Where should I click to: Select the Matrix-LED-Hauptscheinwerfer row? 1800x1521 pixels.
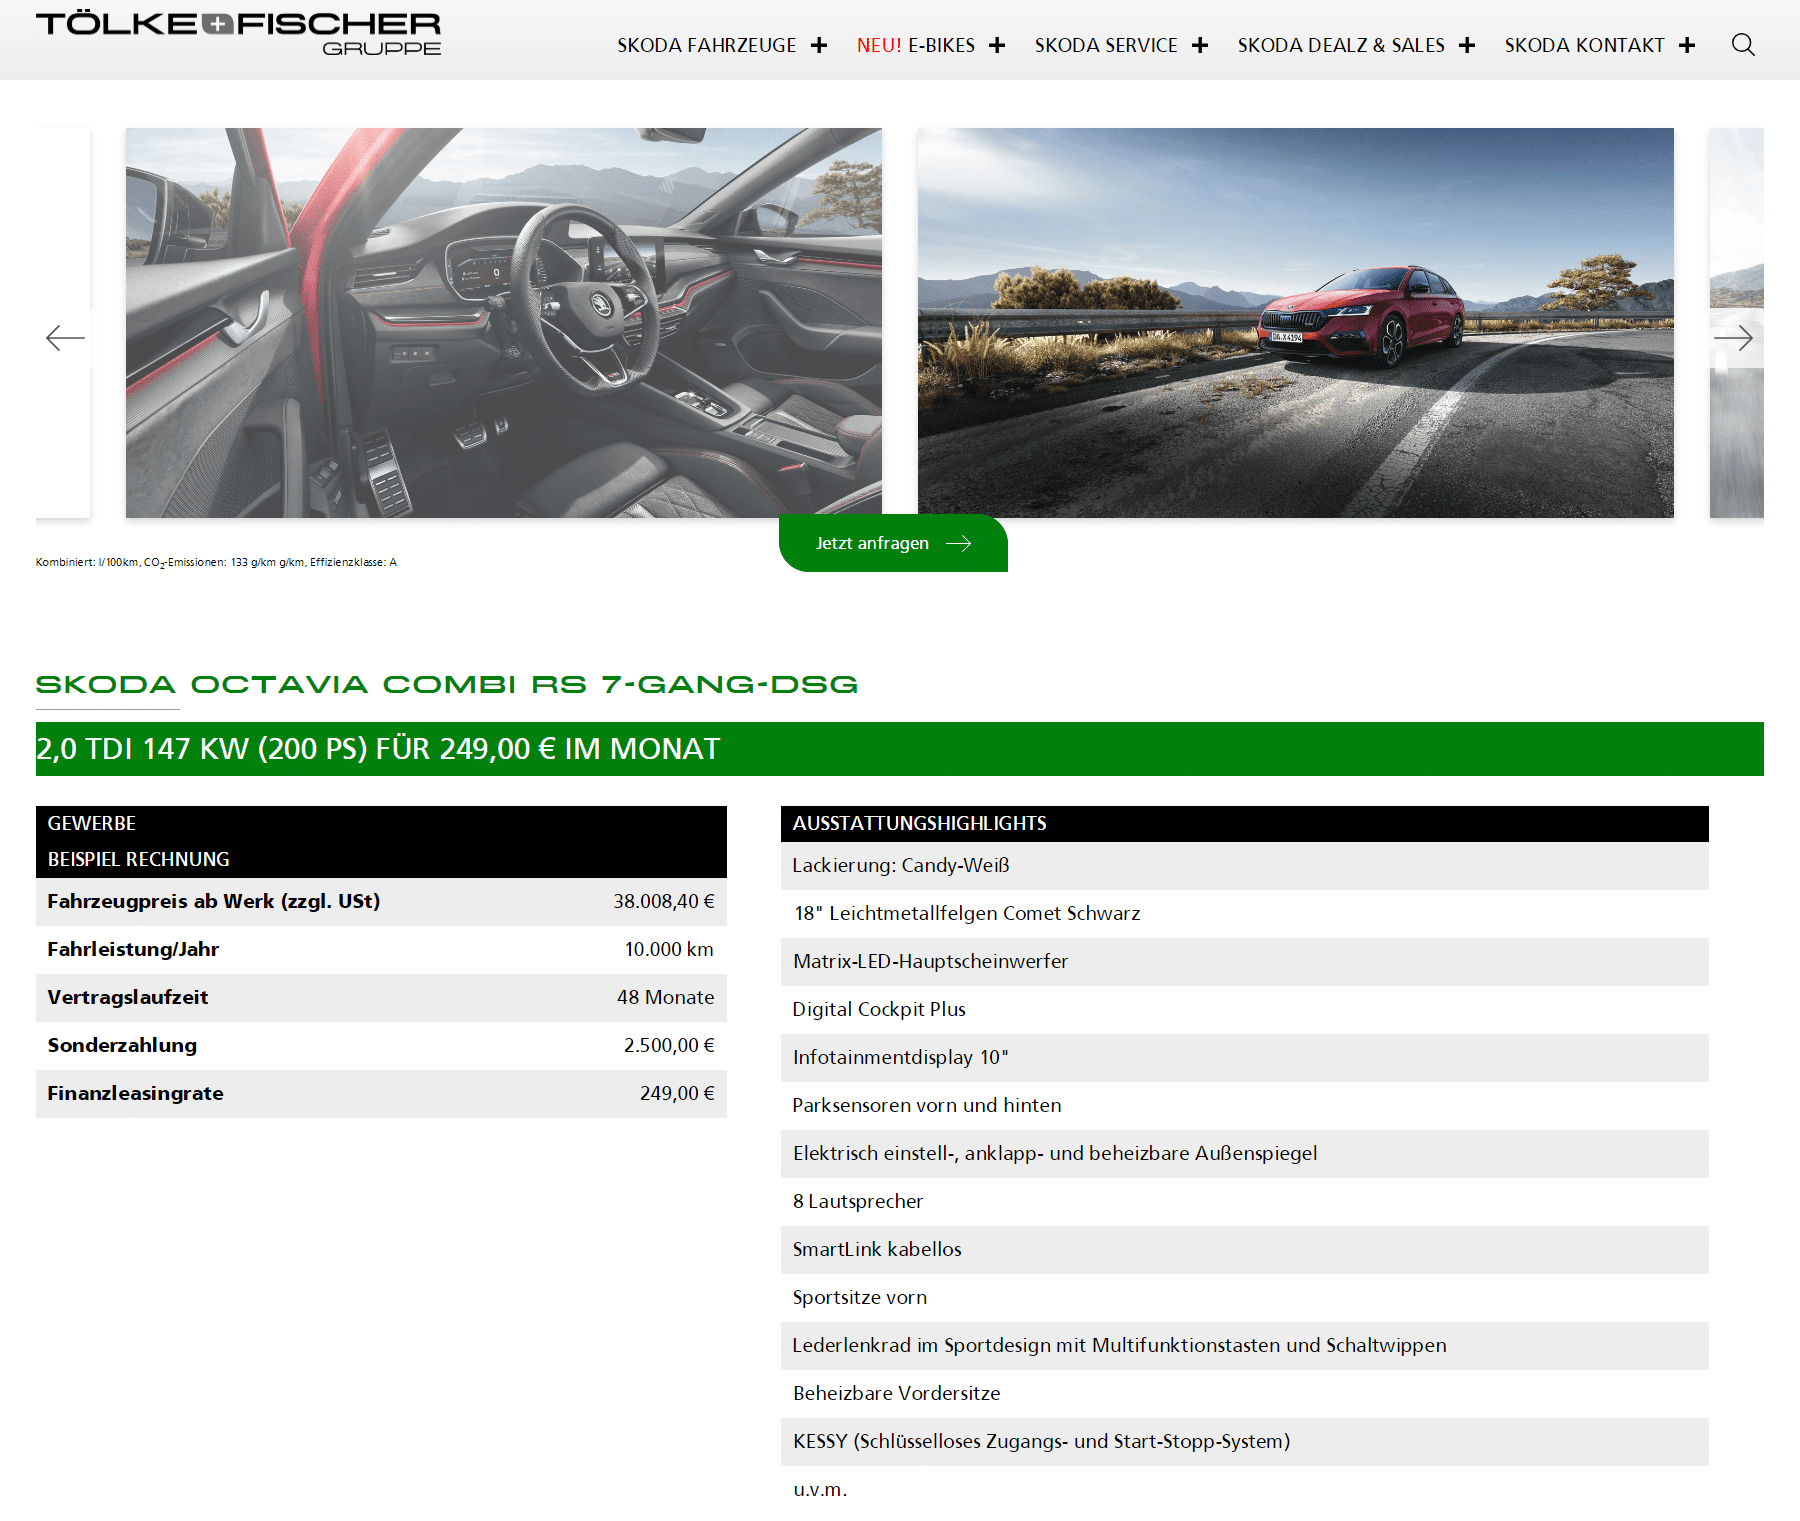pos(1245,962)
